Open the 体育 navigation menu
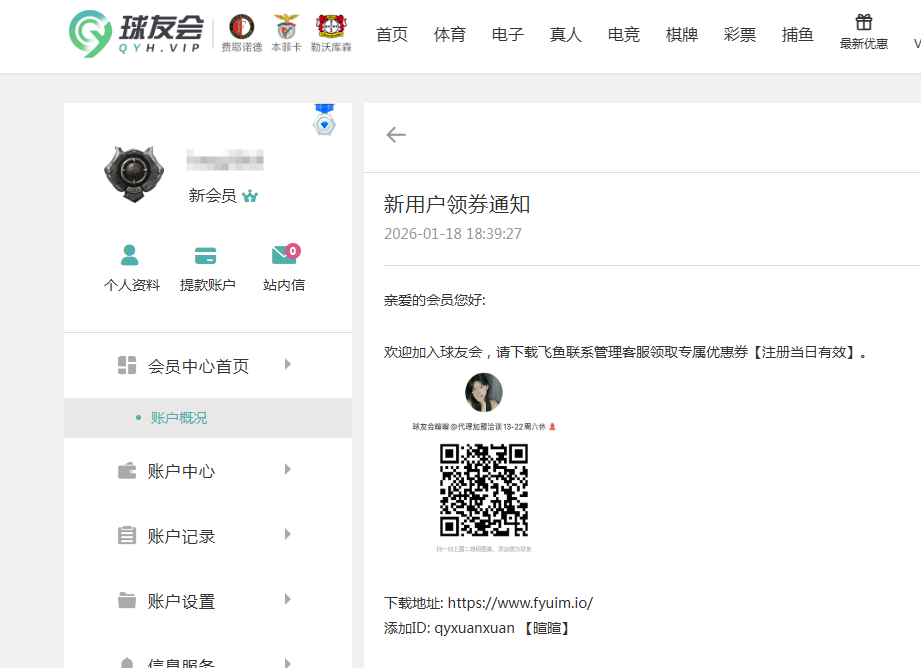The height and width of the screenshot is (668, 921). click(x=450, y=33)
